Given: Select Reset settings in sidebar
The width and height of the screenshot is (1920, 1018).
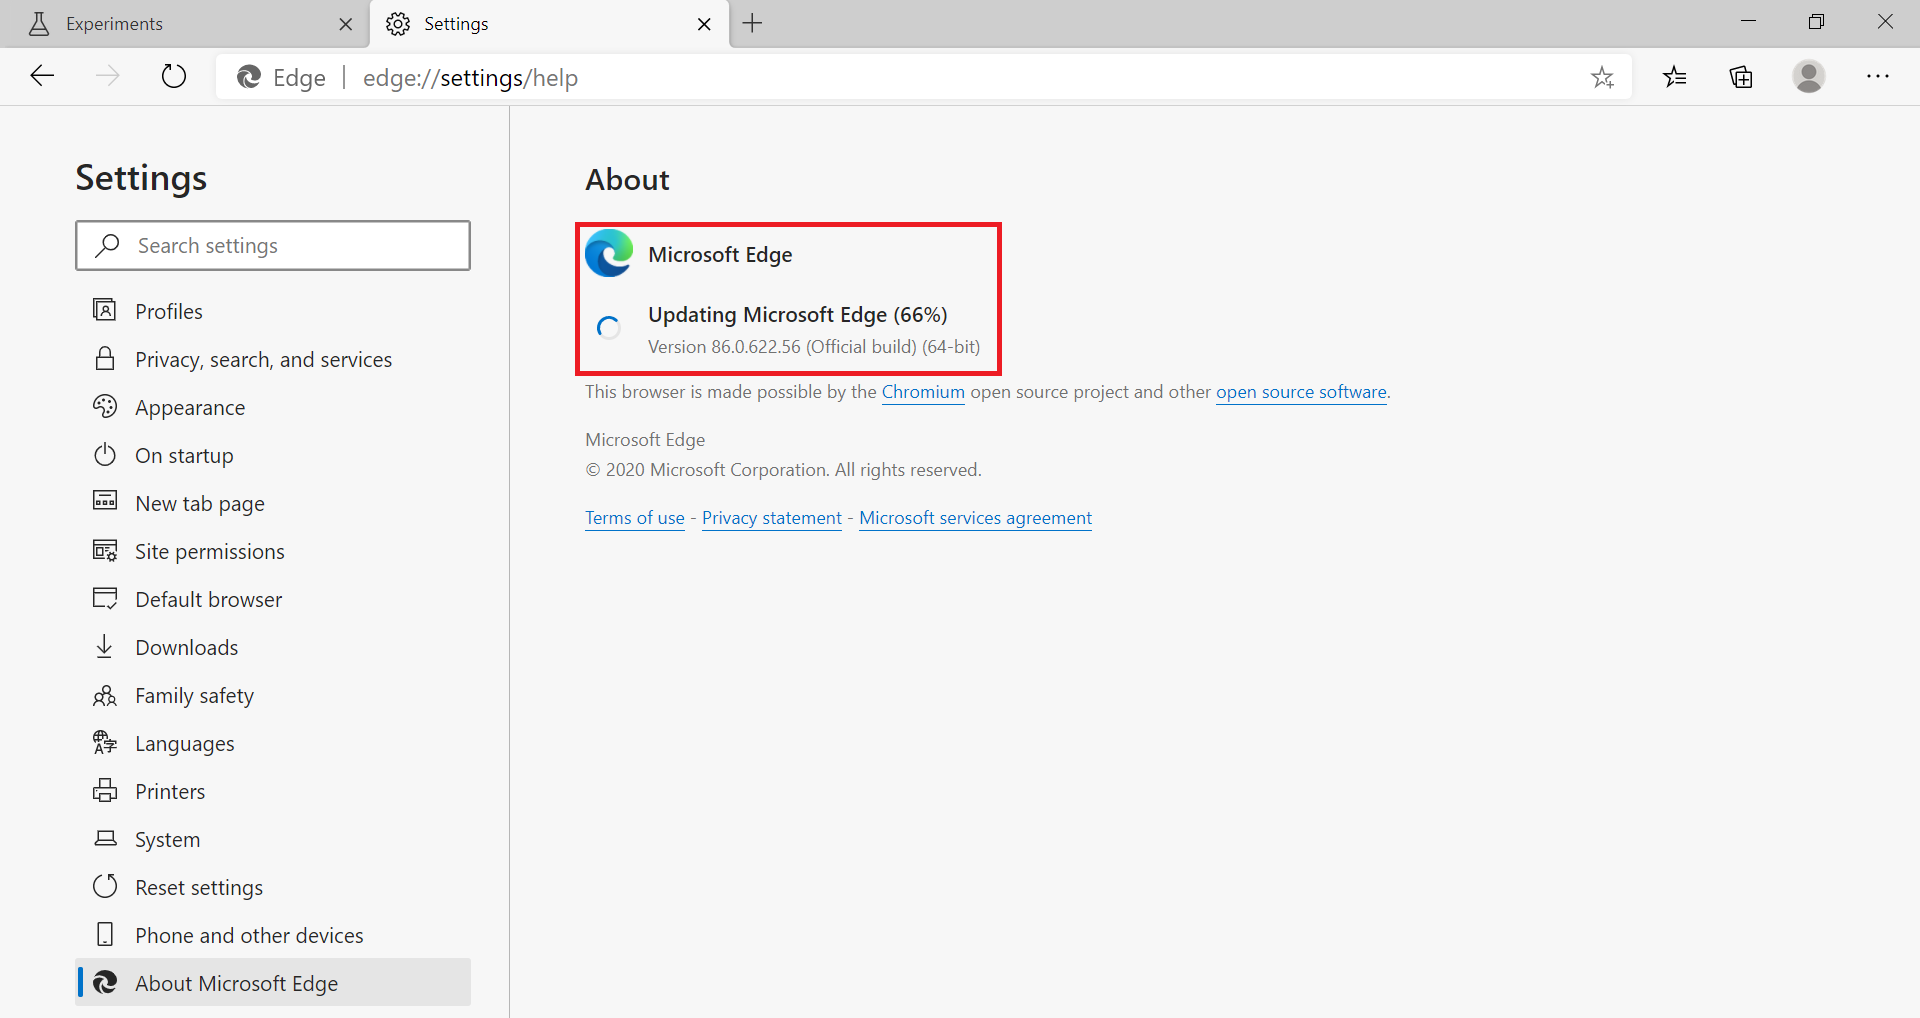Looking at the screenshot, I should click(199, 886).
